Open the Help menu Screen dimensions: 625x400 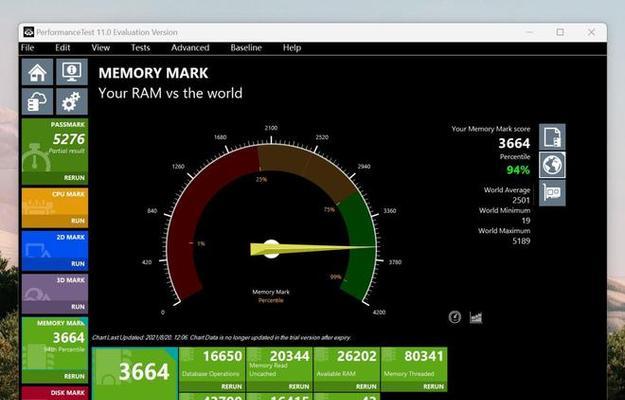[x=292, y=48]
